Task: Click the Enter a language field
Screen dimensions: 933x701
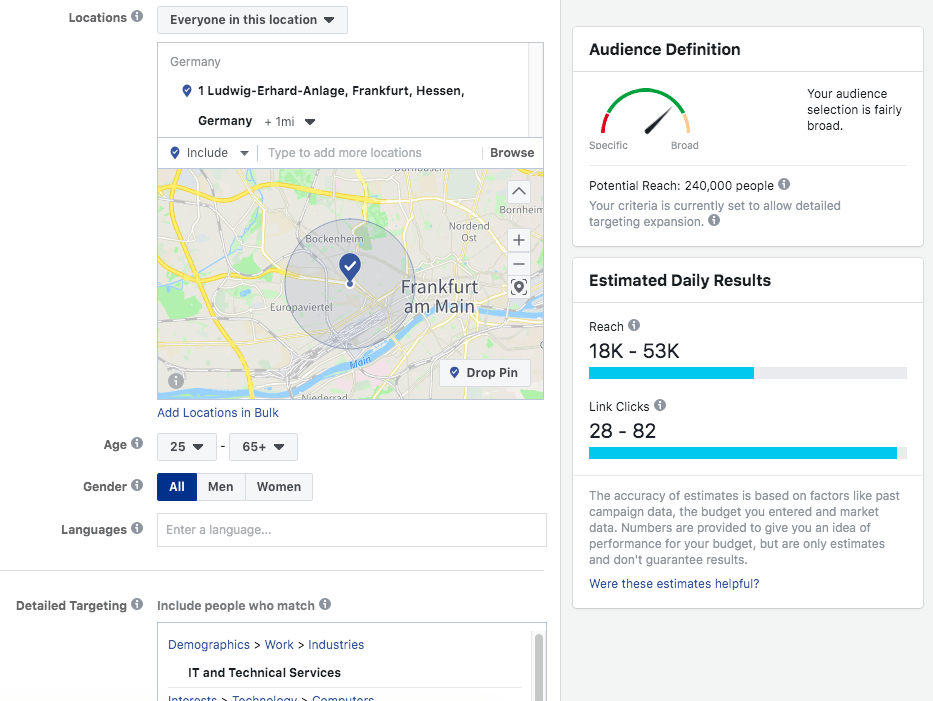Action: click(352, 530)
